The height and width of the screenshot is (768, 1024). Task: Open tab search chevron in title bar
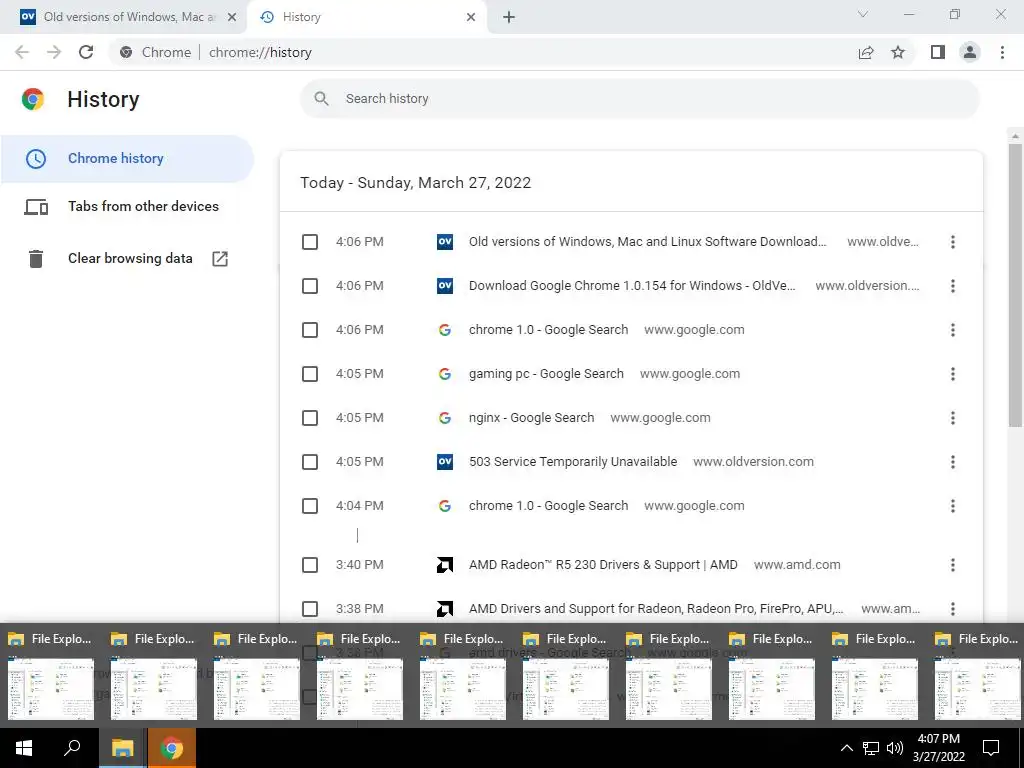[x=863, y=14]
